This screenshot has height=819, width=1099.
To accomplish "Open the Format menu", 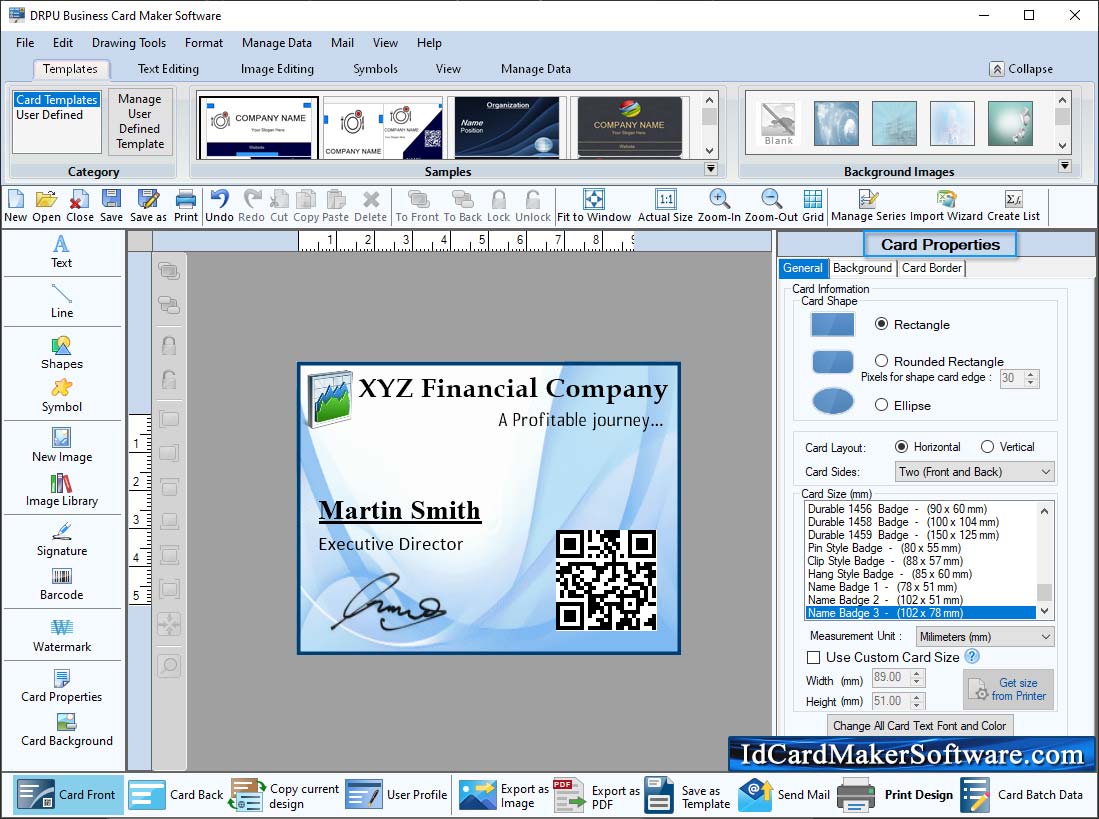I will pos(204,43).
